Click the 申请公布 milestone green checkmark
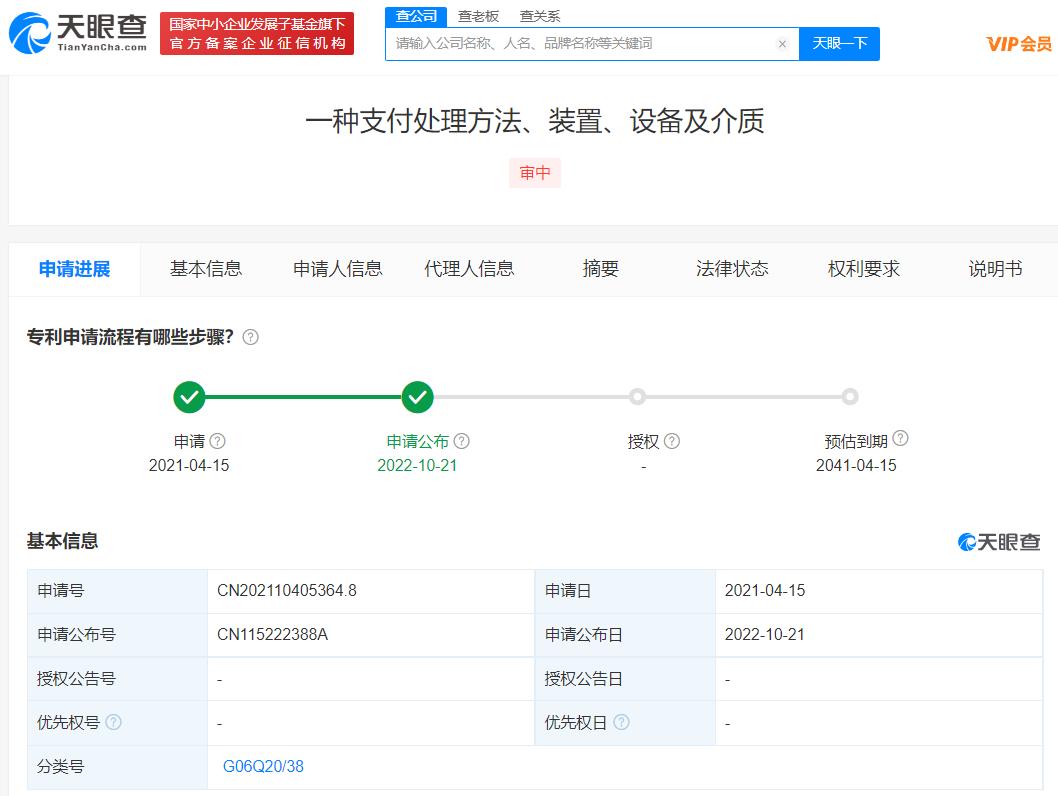The height and width of the screenshot is (796, 1058). tap(418, 396)
